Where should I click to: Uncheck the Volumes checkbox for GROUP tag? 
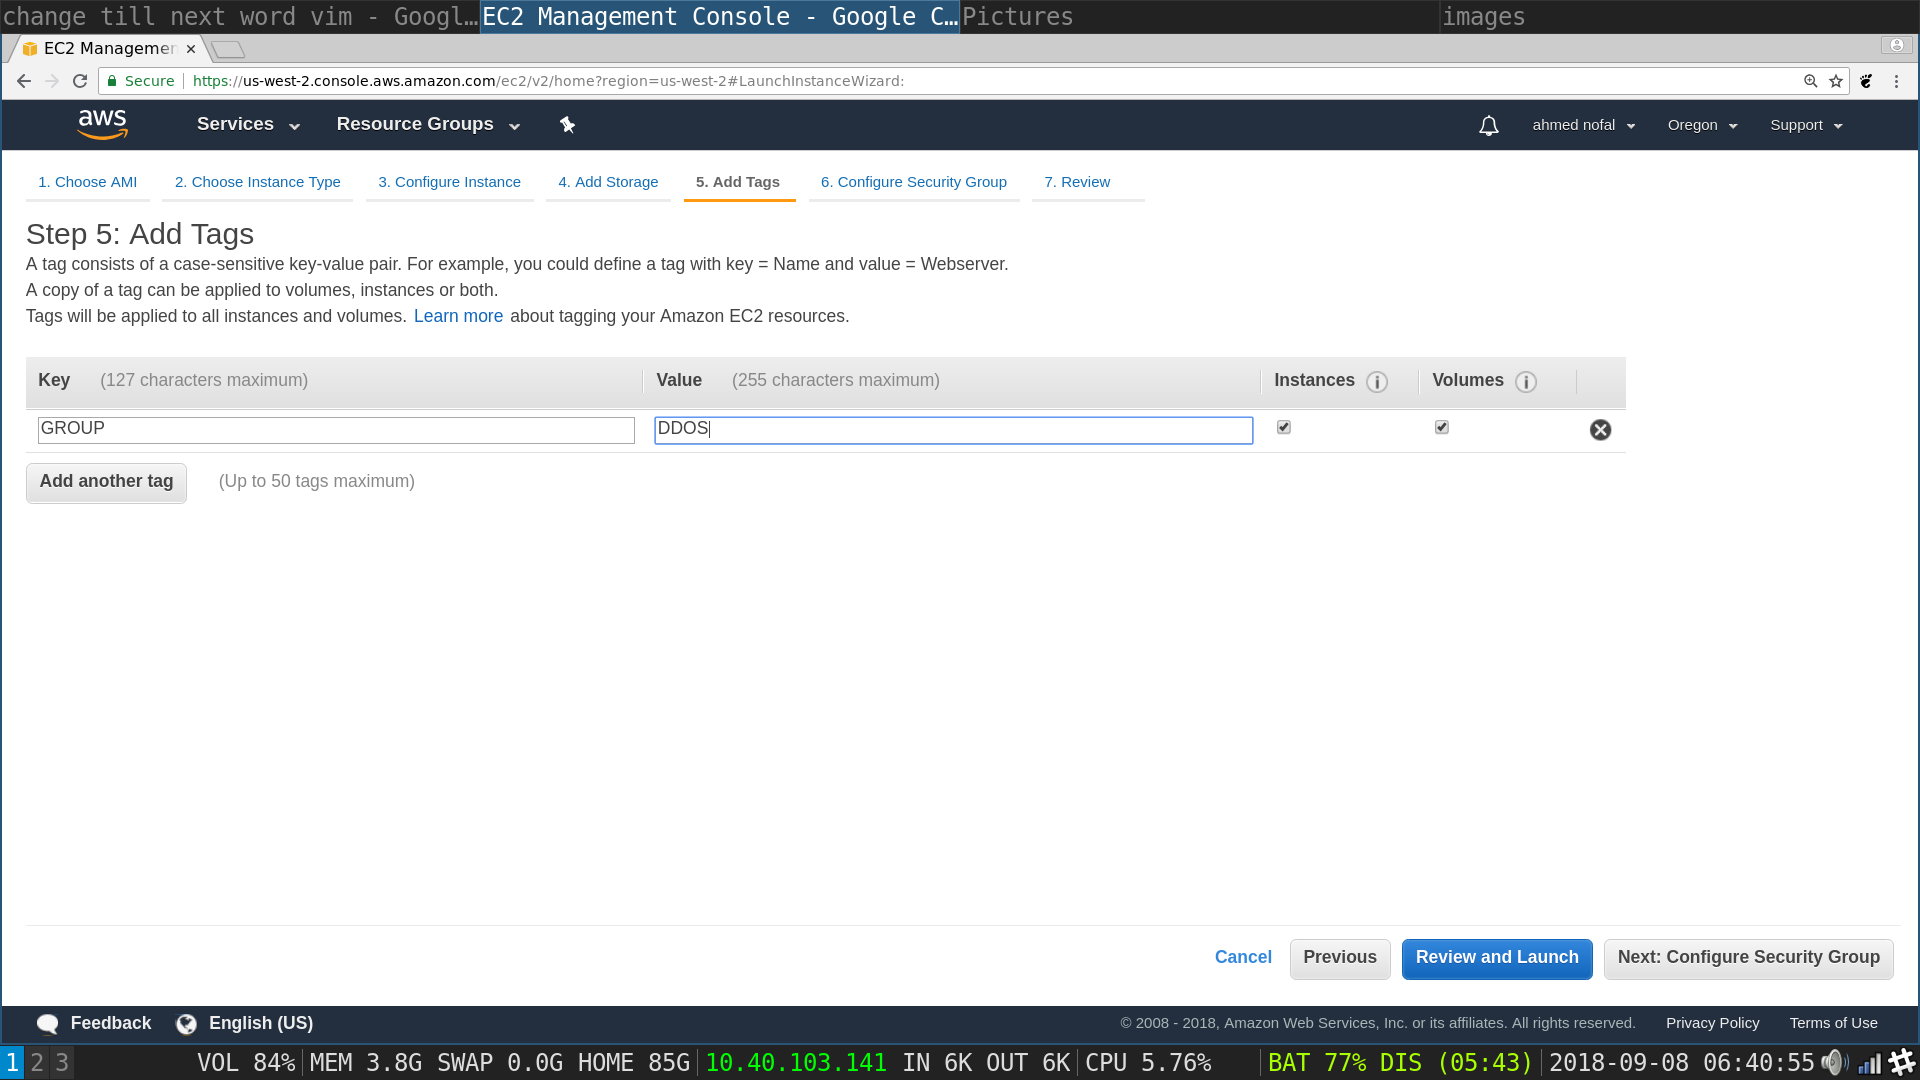[x=1442, y=427]
